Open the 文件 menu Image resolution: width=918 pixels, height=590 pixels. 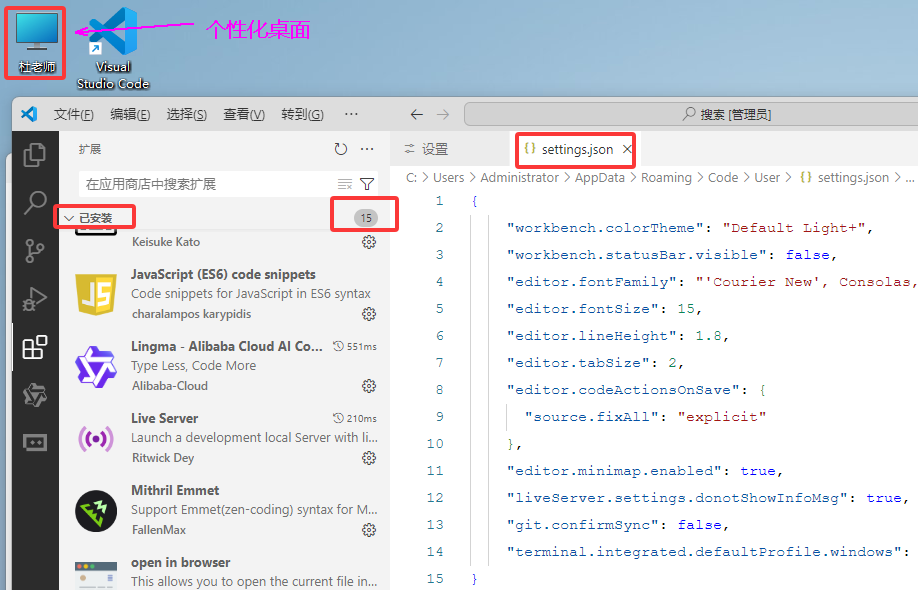74,115
